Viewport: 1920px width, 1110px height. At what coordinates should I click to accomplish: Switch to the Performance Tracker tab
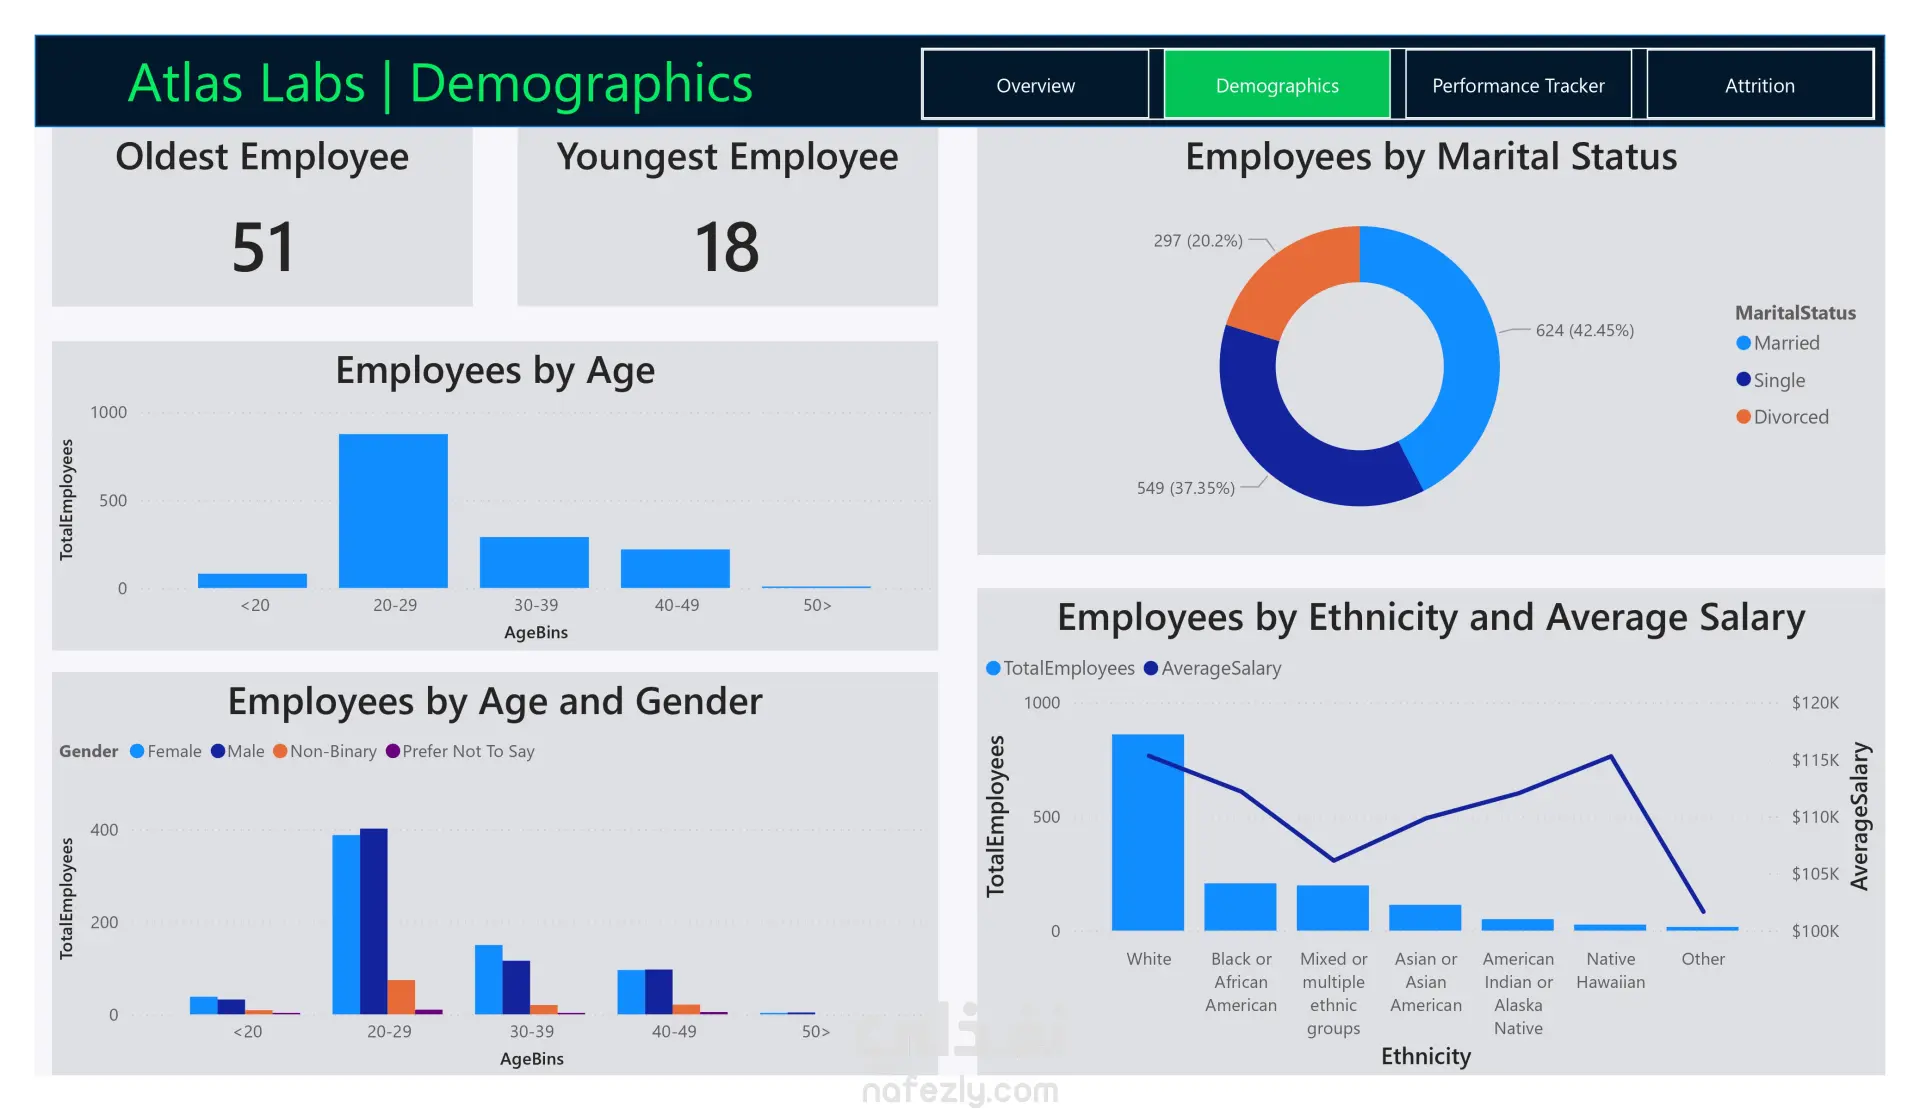[x=1517, y=86]
